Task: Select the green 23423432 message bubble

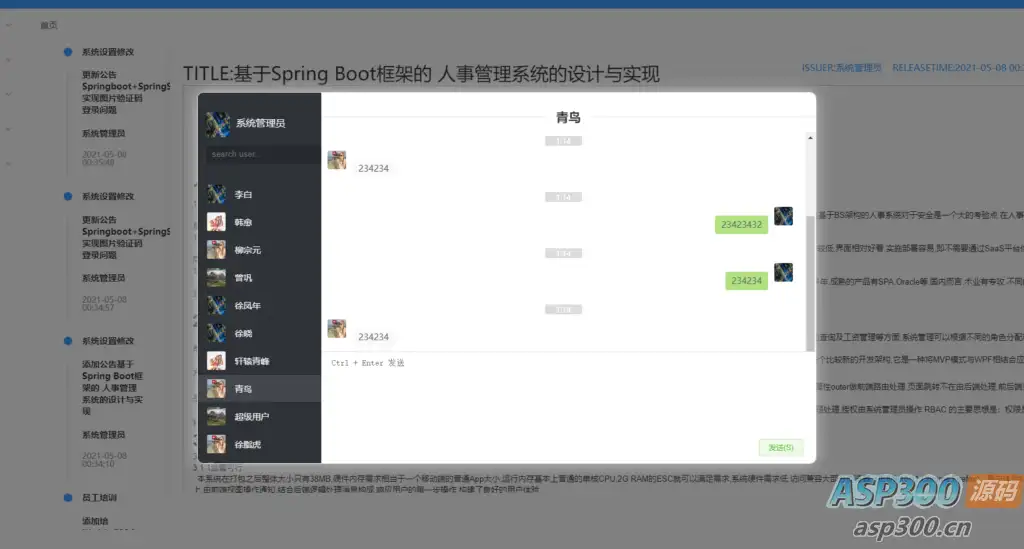Action: click(741, 225)
